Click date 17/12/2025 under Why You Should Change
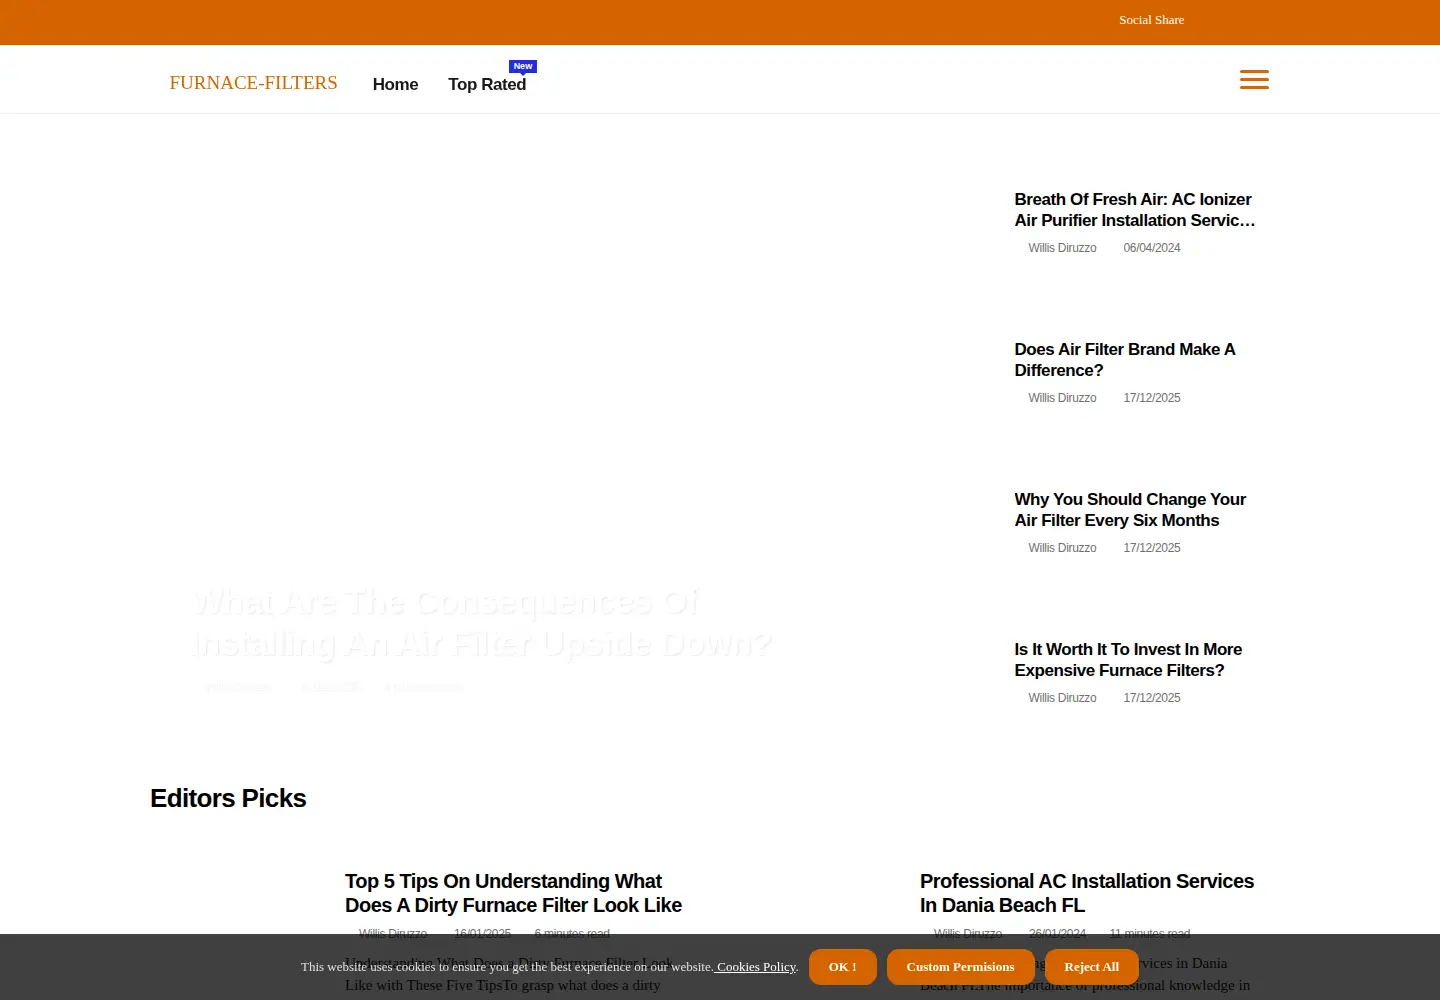Image resolution: width=1440 pixels, height=1000 pixels. pos(1151,548)
